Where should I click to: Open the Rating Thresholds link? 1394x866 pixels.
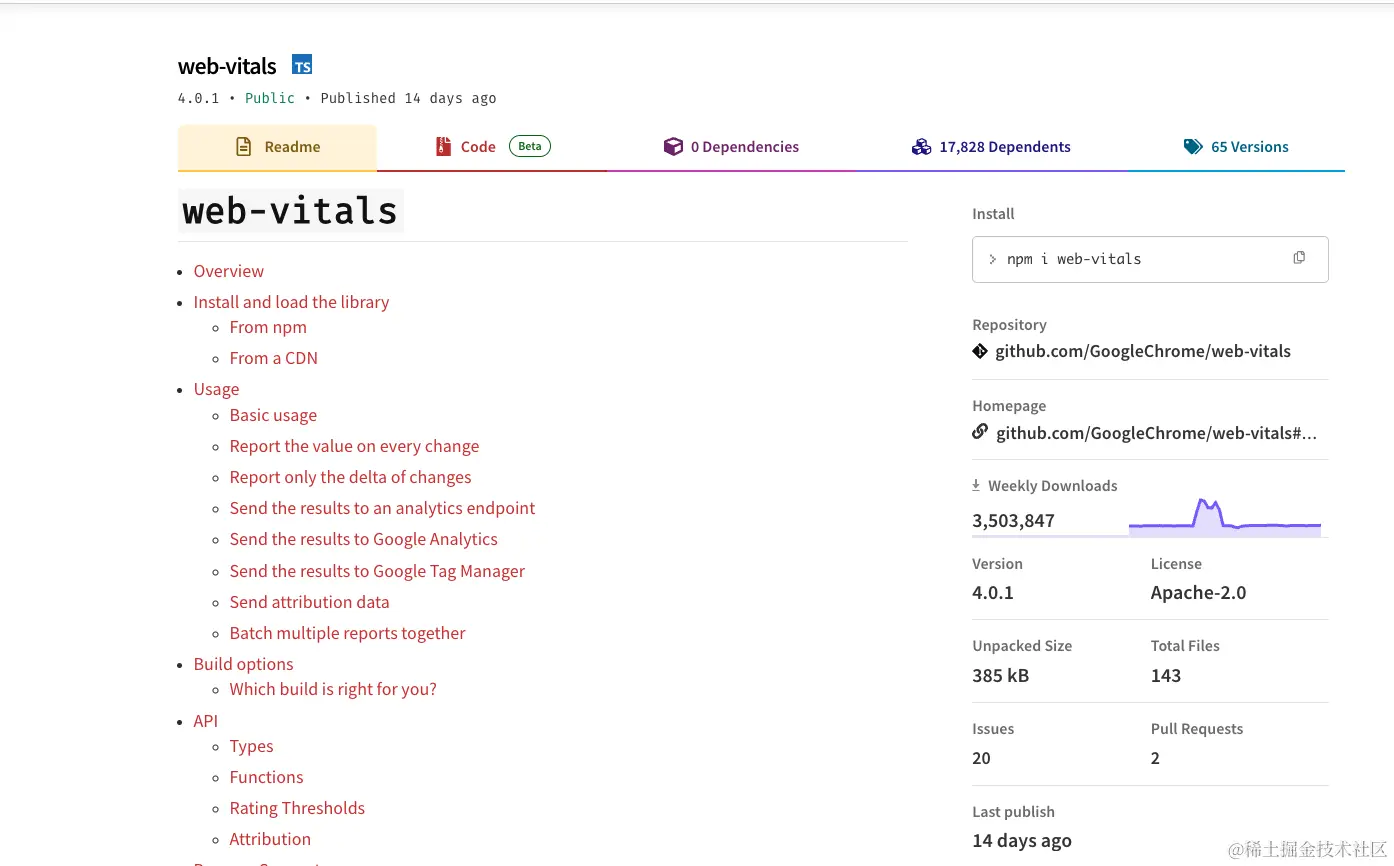pyautogui.click(x=297, y=808)
